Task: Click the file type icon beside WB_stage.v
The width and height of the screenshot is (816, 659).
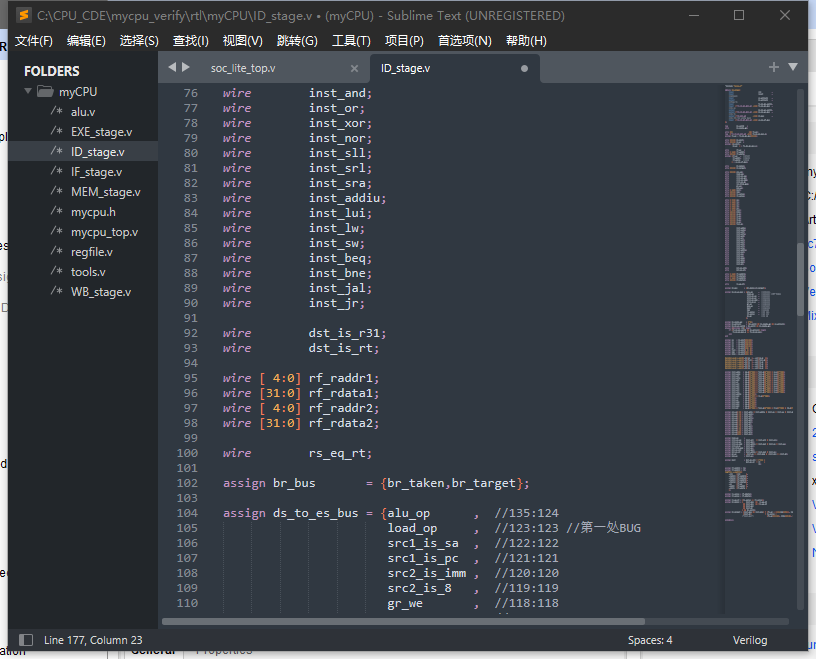Action: (x=57, y=292)
